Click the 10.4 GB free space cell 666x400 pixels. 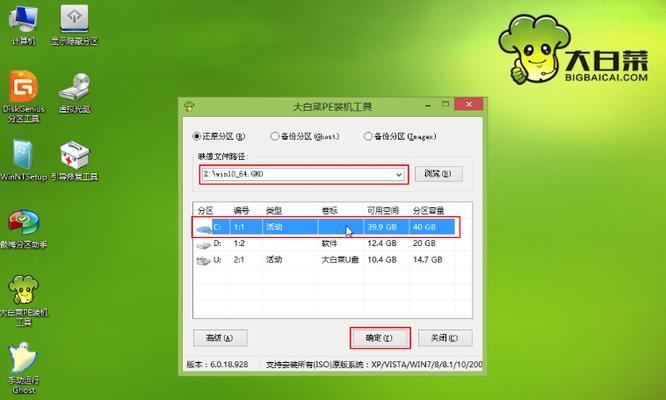coord(382,259)
